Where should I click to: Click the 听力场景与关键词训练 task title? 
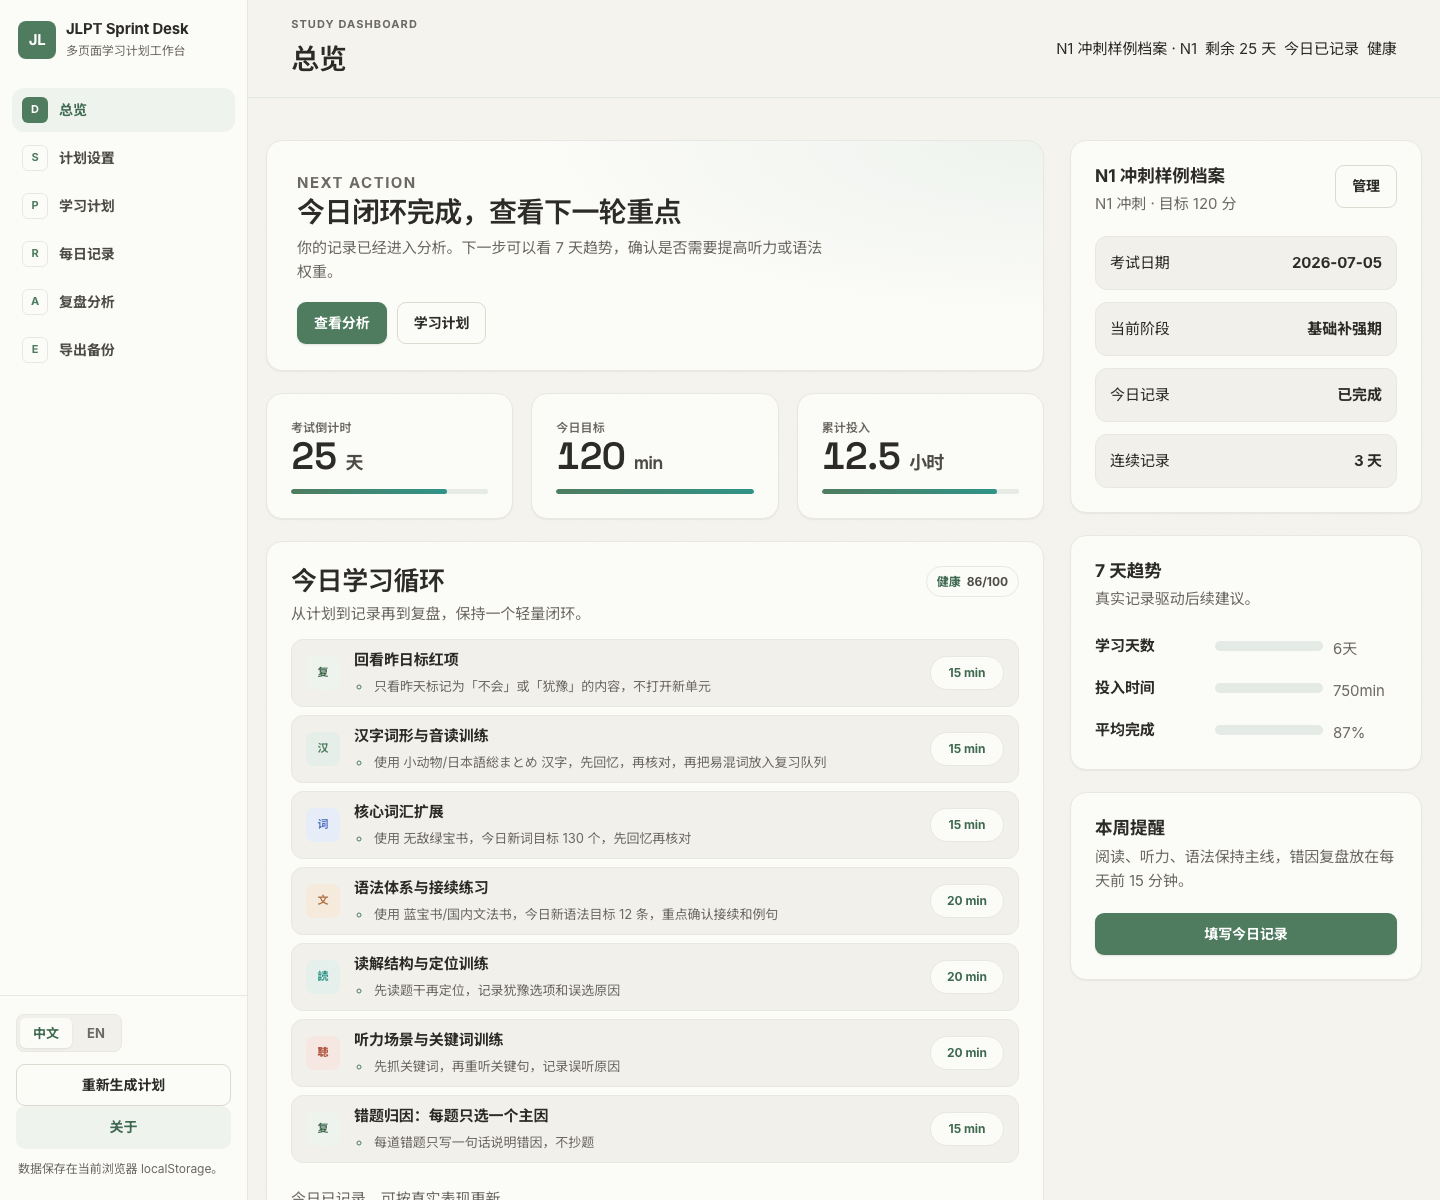click(429, 1040)
